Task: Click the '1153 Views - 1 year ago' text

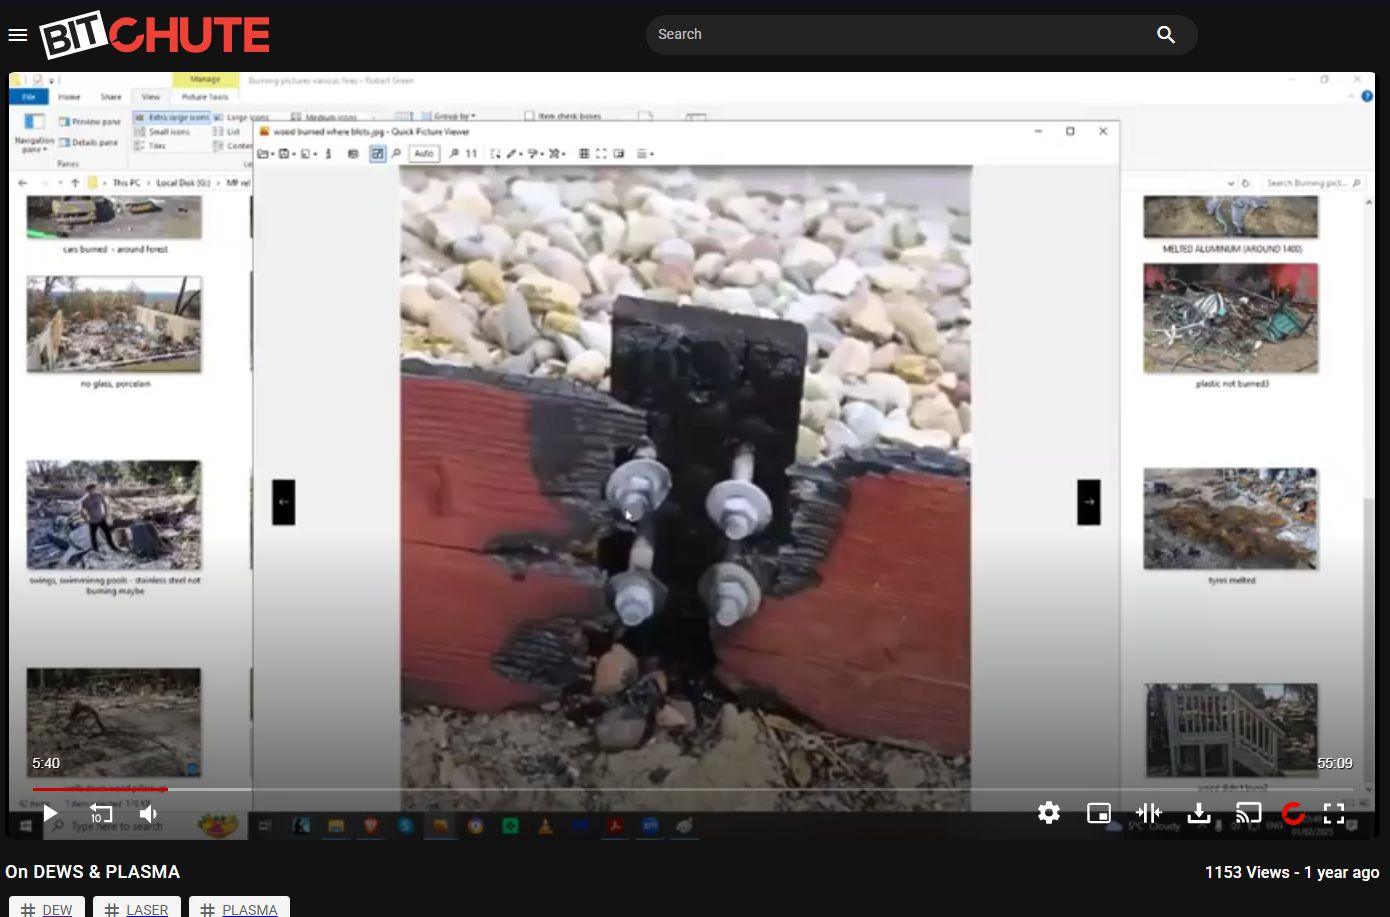Action: click(x=1292, y=872)
